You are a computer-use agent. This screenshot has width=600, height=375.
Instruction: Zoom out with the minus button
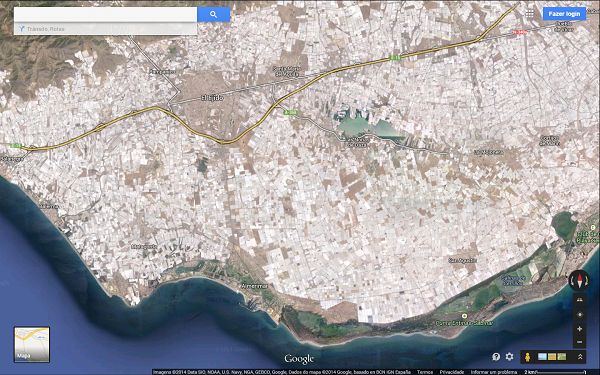click(x=580, y=342)
